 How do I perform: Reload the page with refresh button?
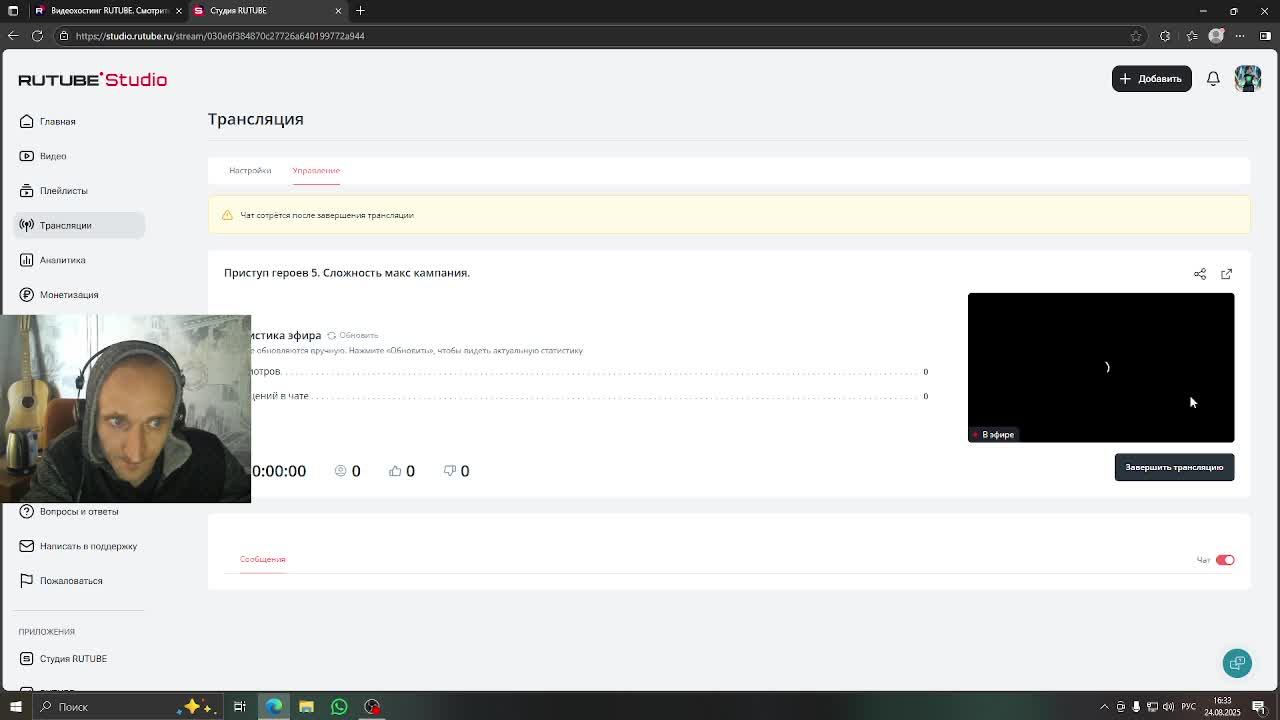click(x=37, y=36)
